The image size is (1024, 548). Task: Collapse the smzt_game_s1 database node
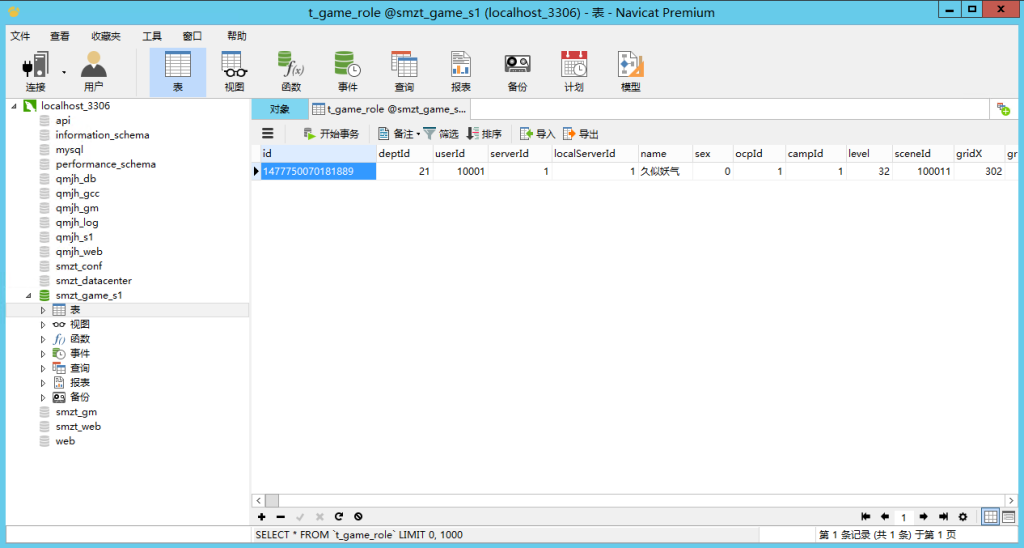(28, 295)
